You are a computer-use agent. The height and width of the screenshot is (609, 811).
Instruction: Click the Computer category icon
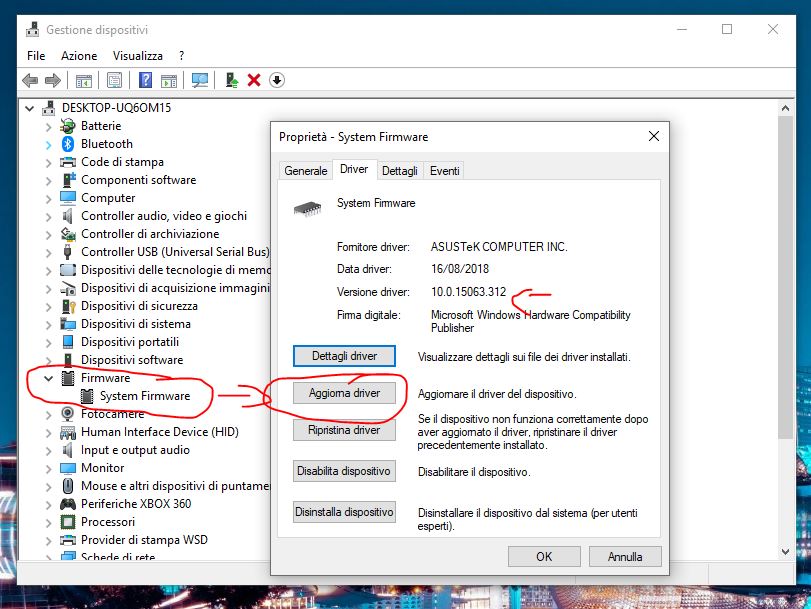(68, 198)
